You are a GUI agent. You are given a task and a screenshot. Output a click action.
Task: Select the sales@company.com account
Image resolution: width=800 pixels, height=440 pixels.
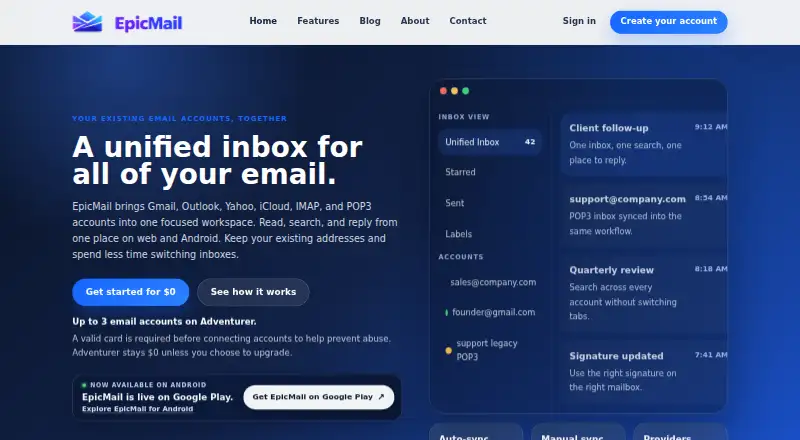(x=490, y=282)
